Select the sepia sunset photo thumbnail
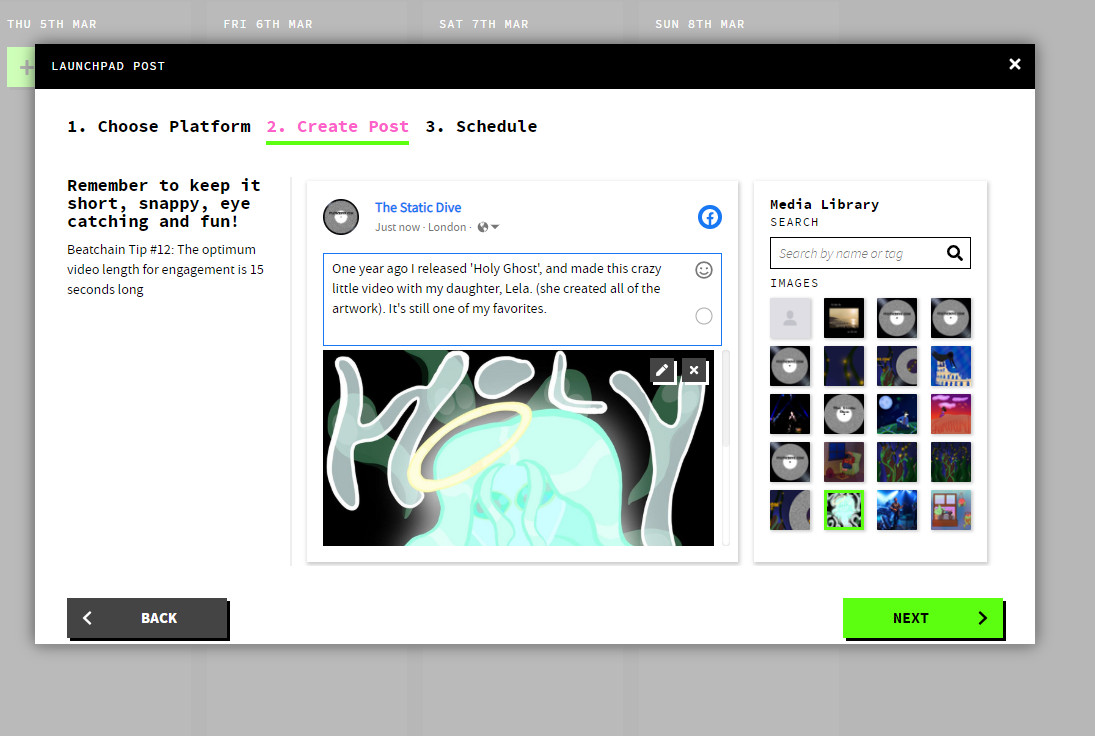This screenshot has height=736, width=1095. pos(844,318)
